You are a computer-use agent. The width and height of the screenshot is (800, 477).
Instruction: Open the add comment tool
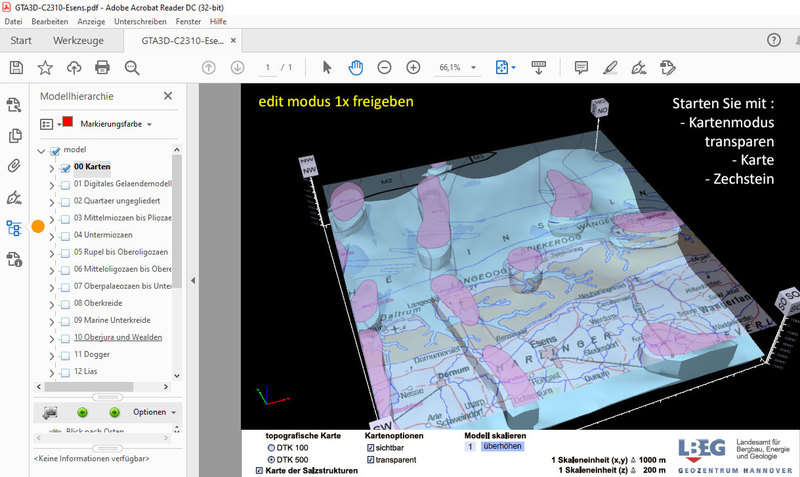(581, 67)
